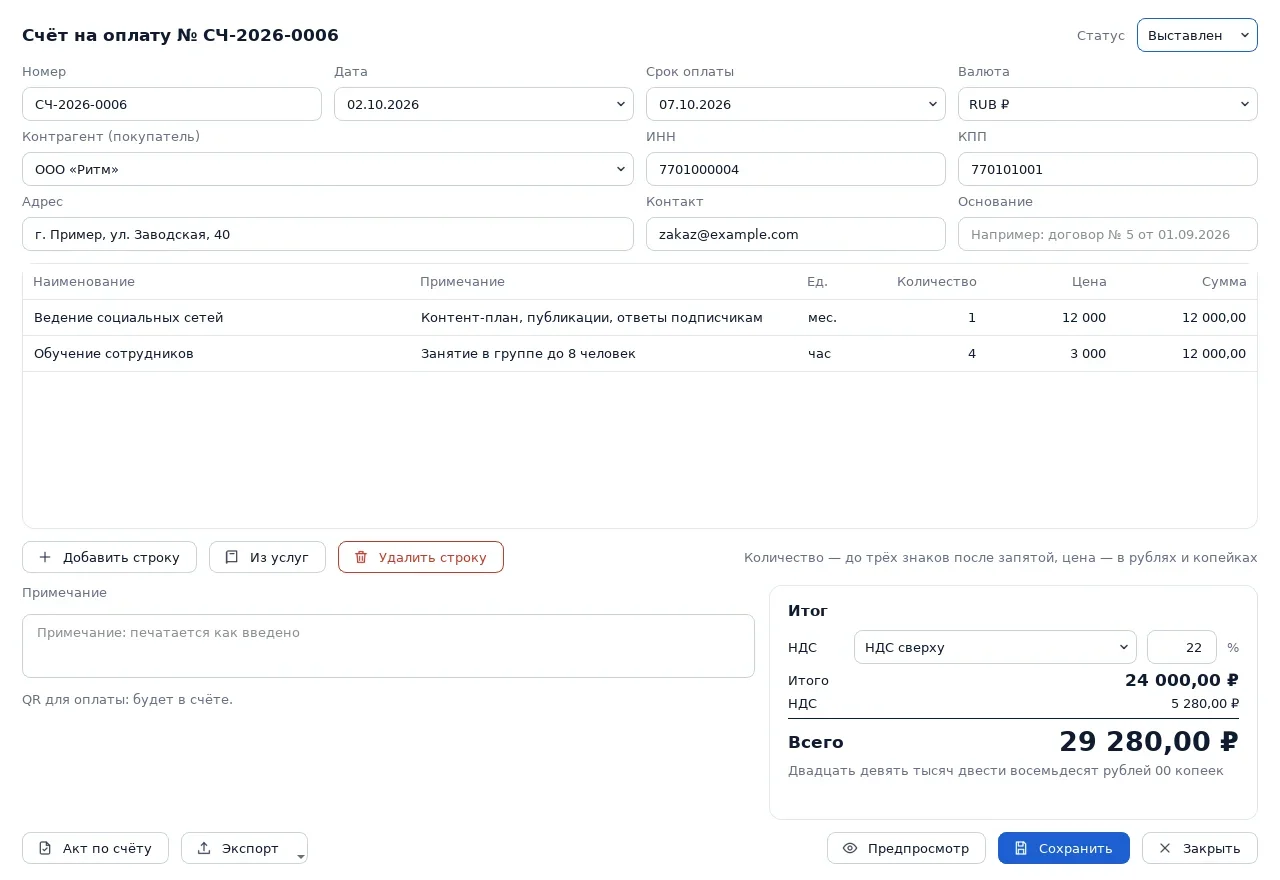Click the total 29 280,00 ₽
This screenshot has height=880, width=1280.
coord(1149,742)
